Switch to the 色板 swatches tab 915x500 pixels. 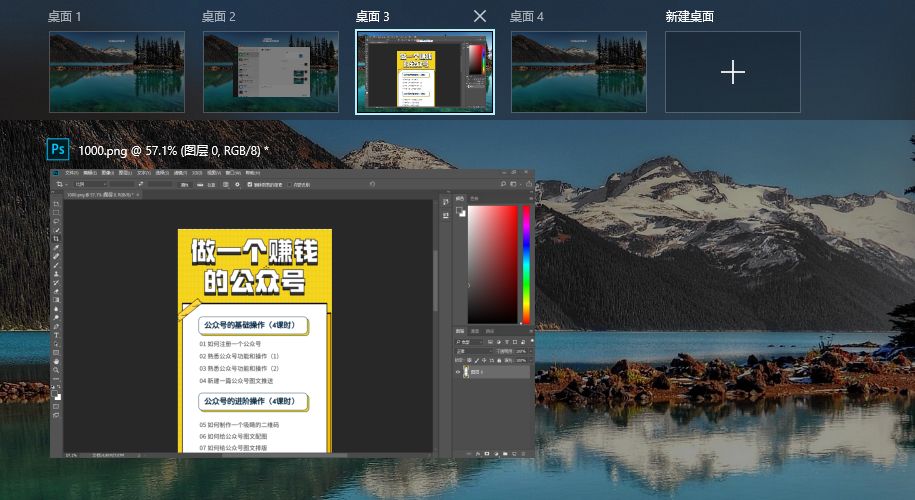tap(474, 198)
